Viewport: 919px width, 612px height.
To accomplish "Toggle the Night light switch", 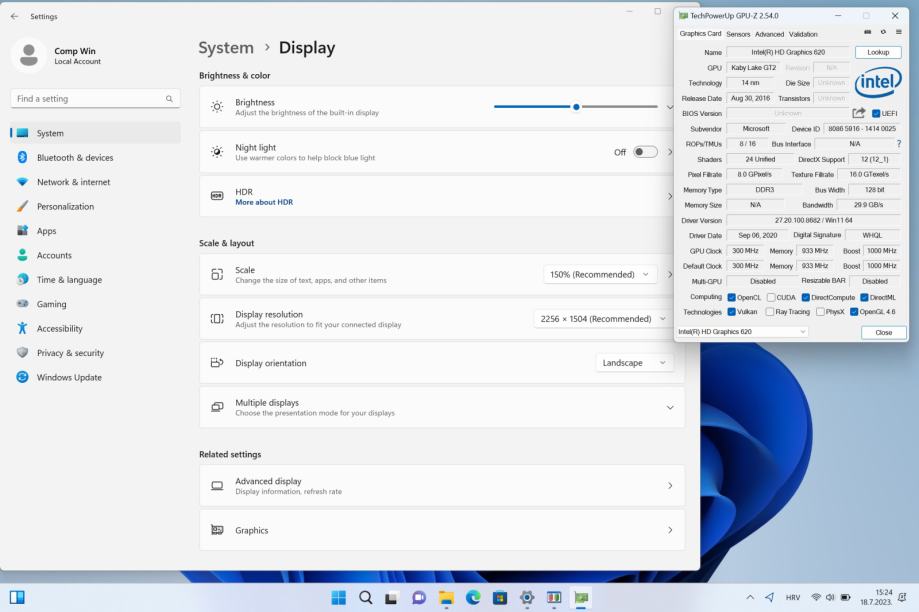I will [x=645, y=152].
